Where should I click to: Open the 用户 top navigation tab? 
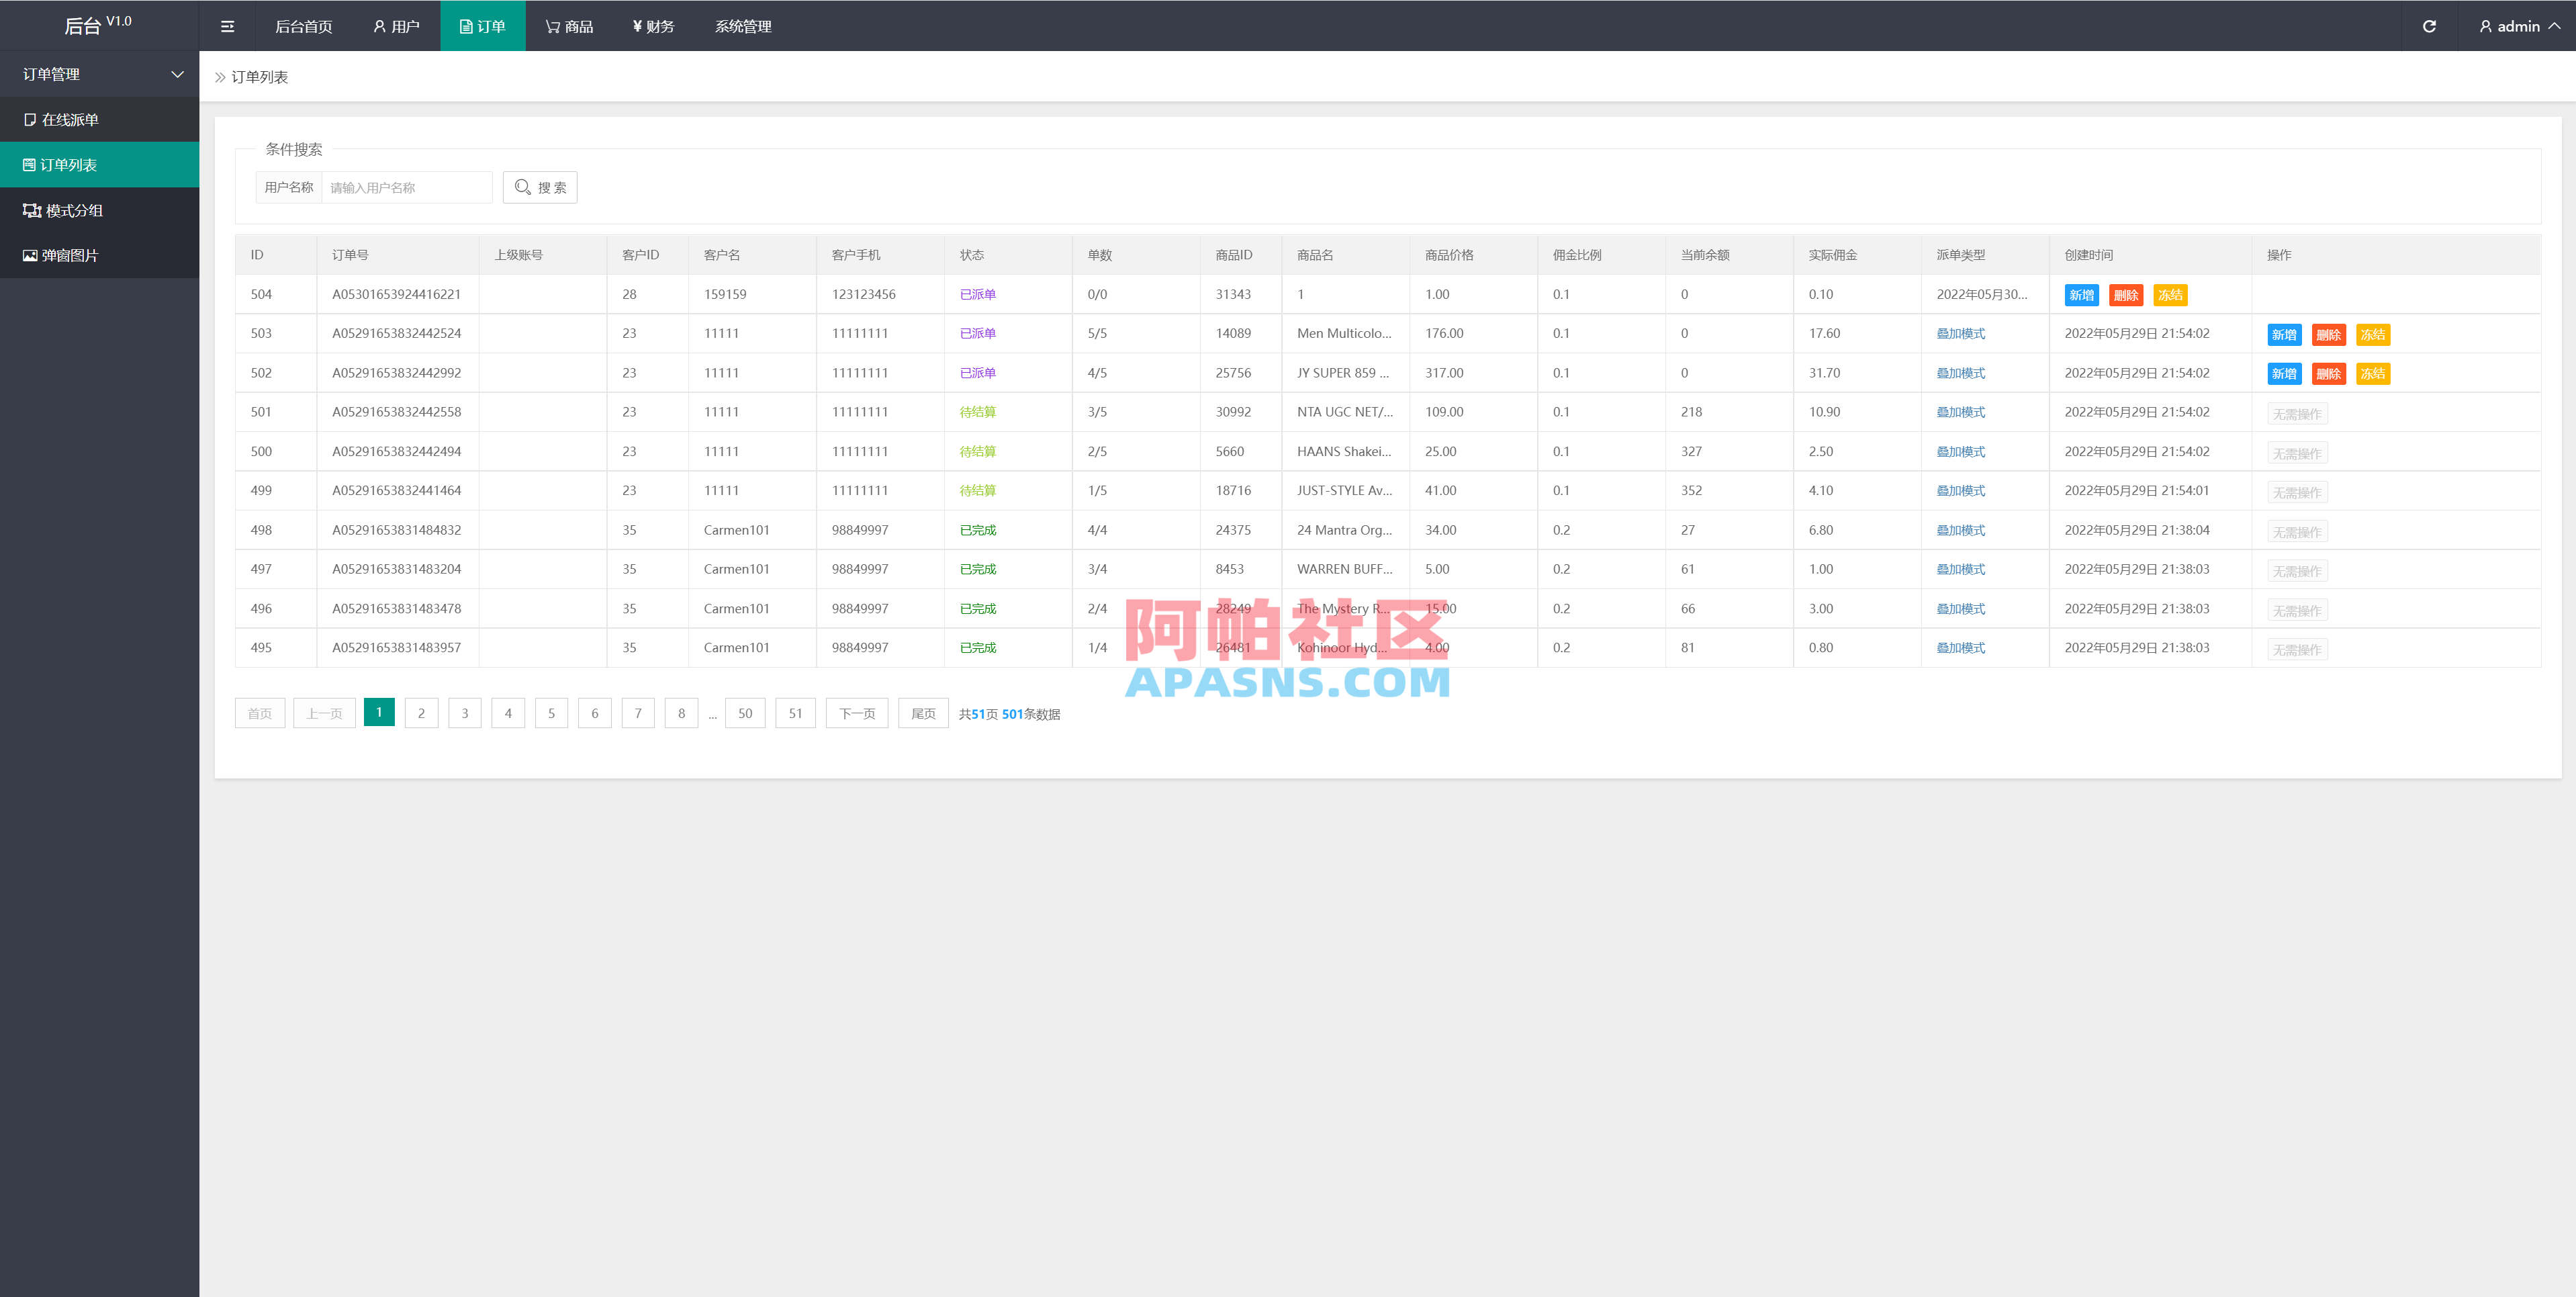(x=396, y=26)
